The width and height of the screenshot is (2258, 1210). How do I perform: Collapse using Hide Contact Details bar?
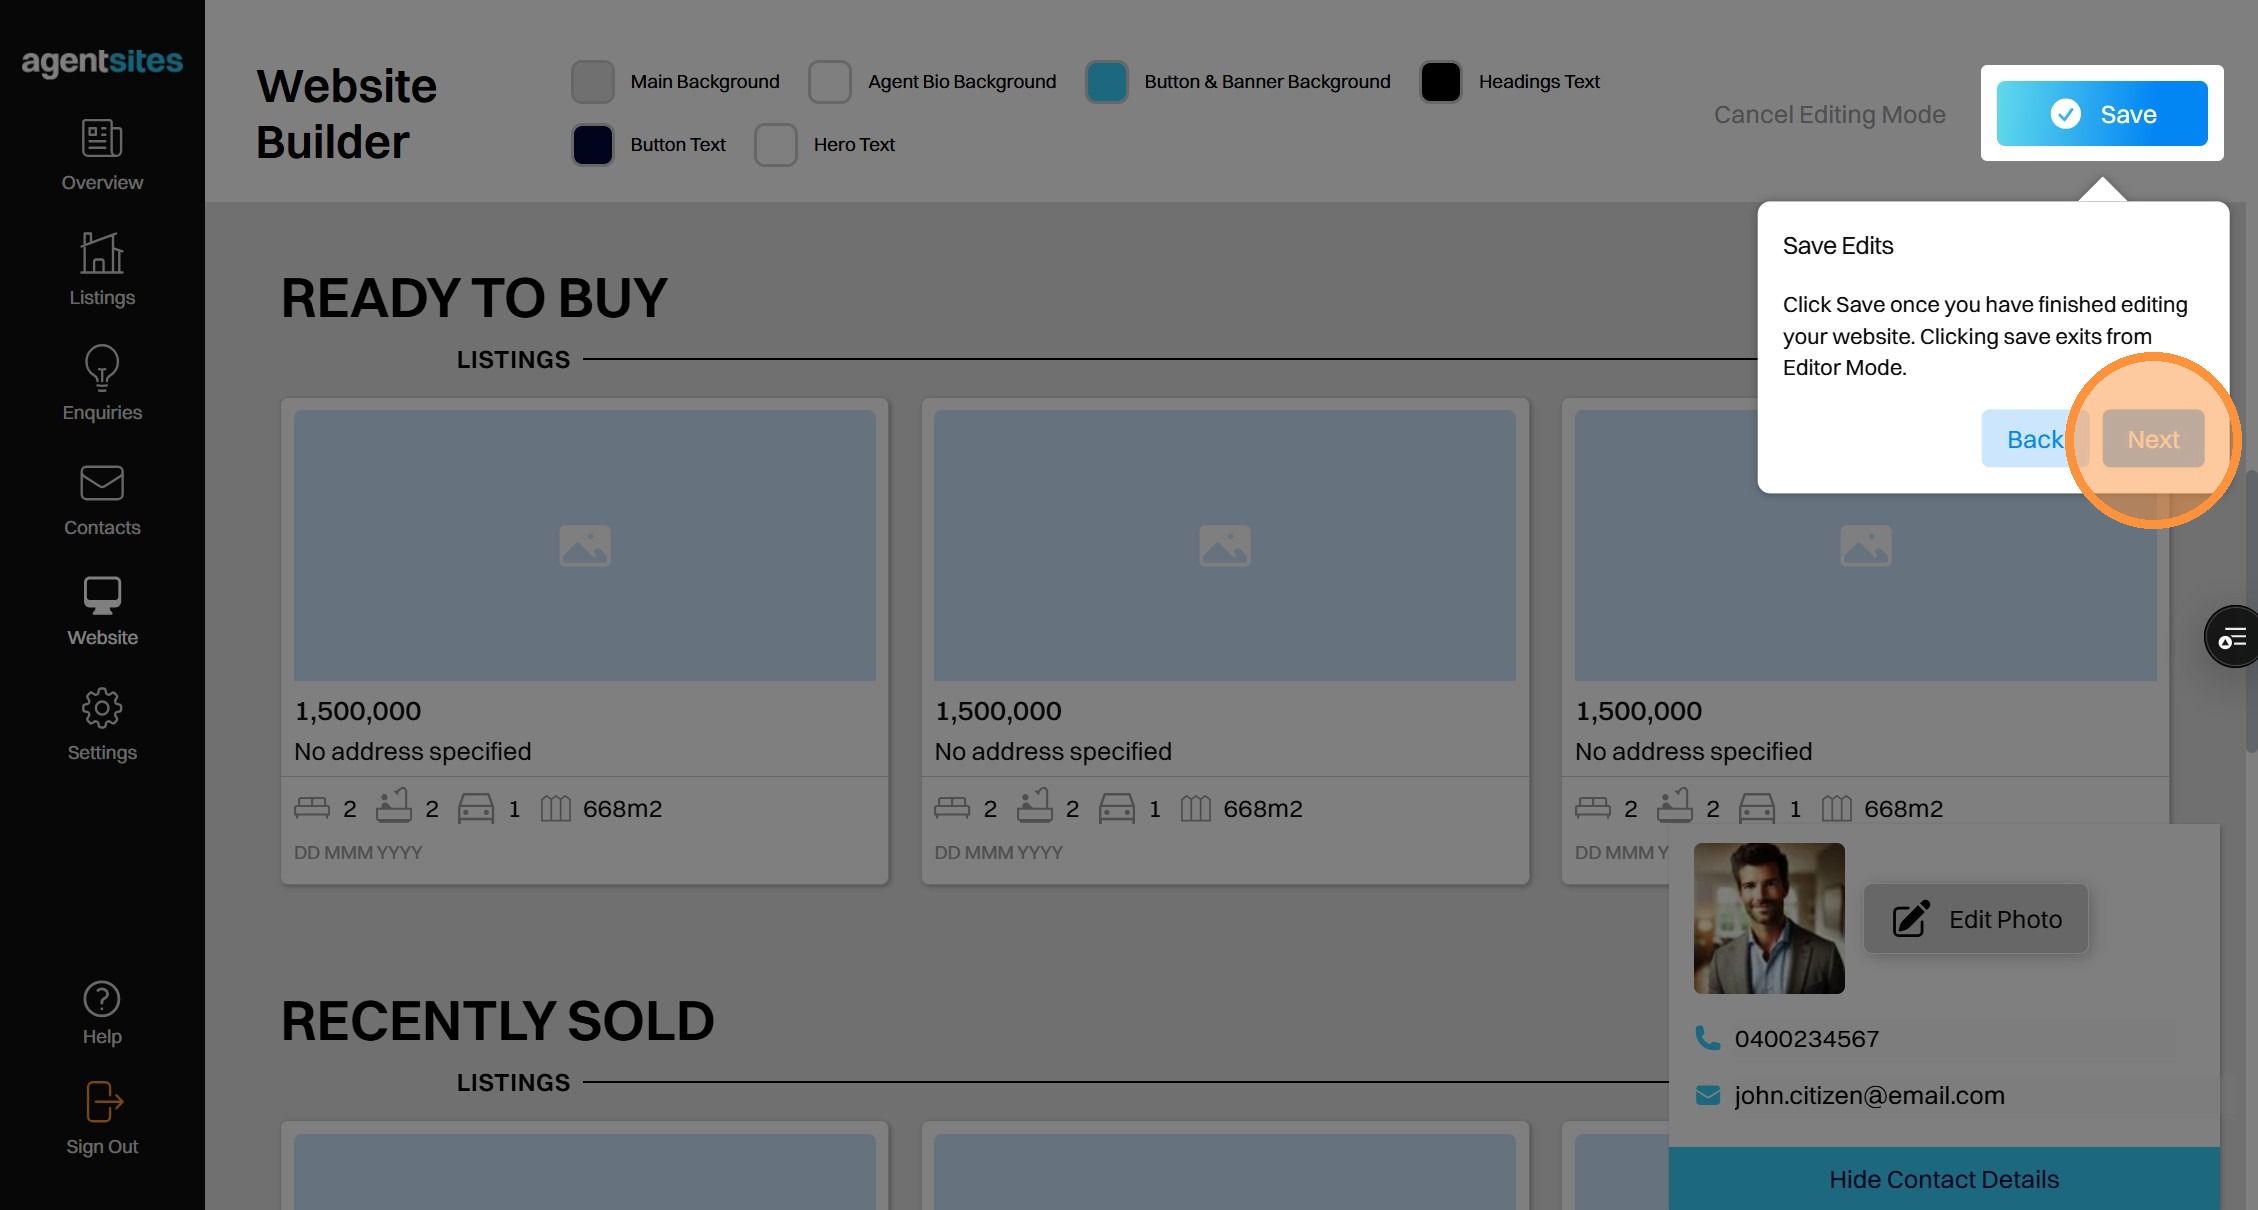[x=1943, y=1179]
